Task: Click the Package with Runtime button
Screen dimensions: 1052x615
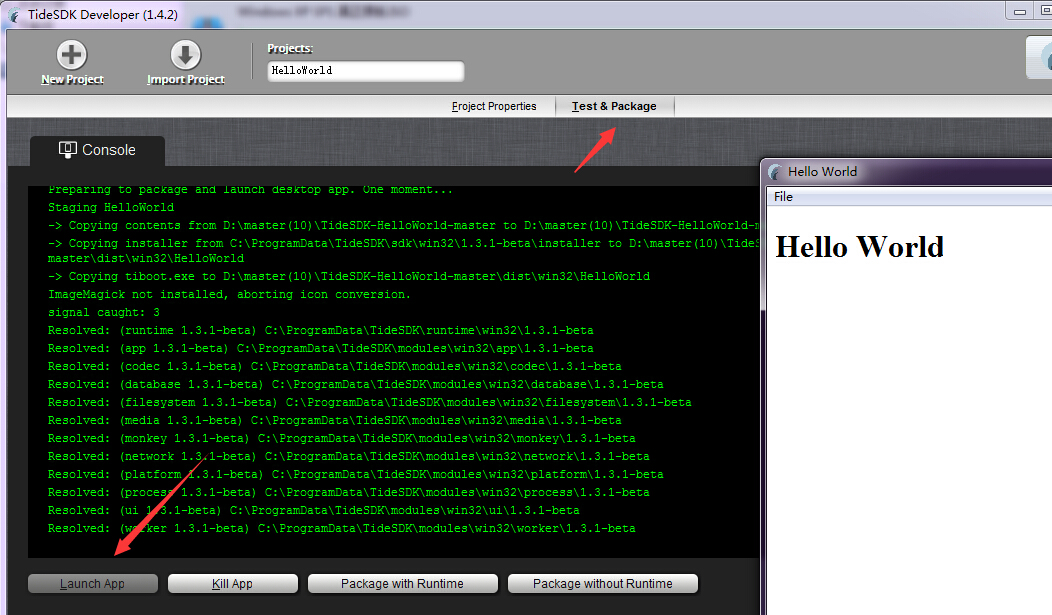Action: [403, 583]
